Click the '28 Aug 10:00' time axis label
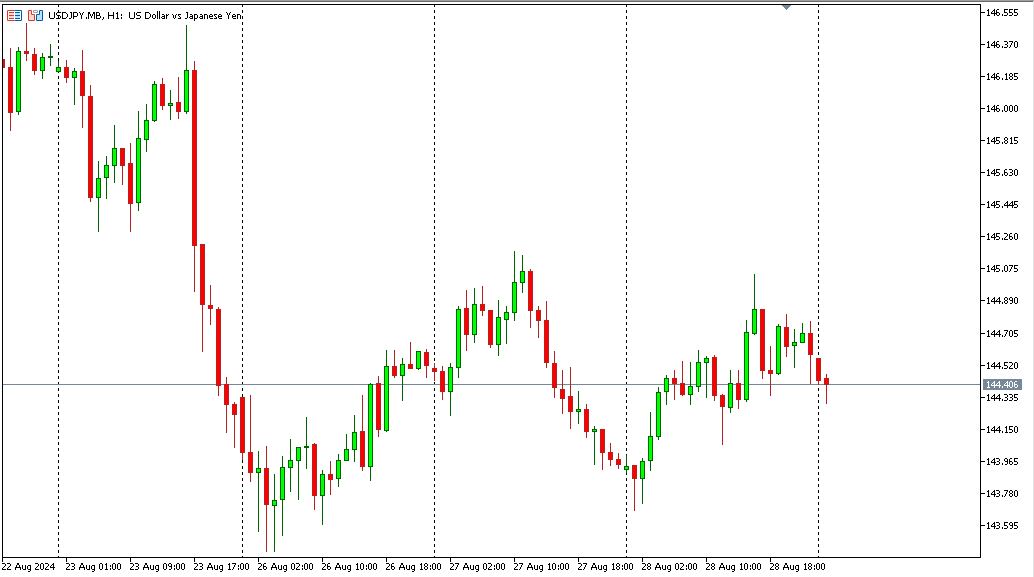Screen dimensions: 1034x577 point(733,566)
